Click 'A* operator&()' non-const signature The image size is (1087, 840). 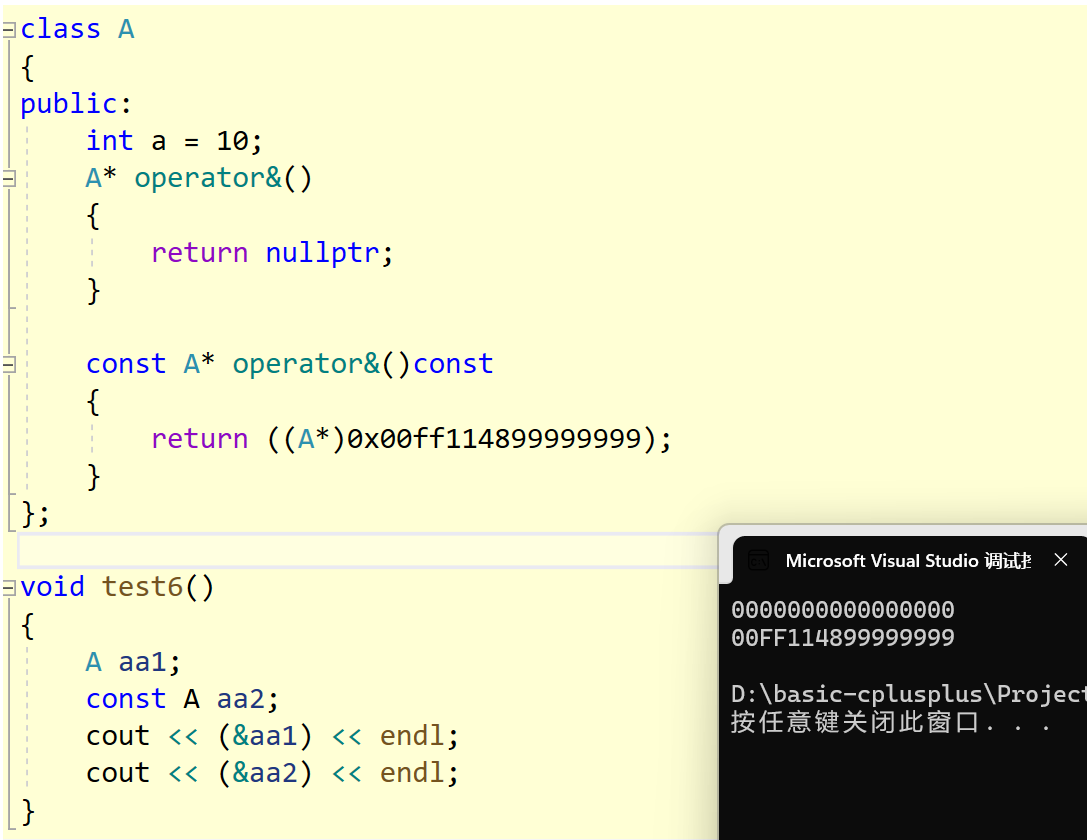pyautogui.click(x=199, y=179)
